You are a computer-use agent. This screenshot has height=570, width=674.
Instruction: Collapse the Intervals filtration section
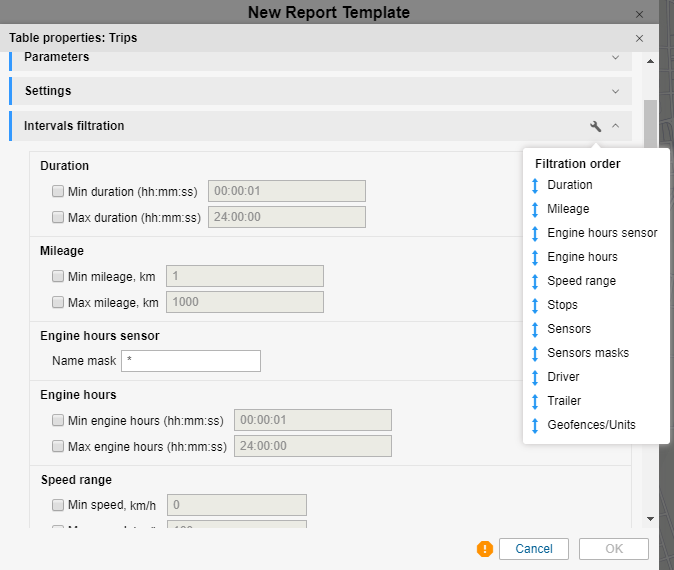click(616, 126)
